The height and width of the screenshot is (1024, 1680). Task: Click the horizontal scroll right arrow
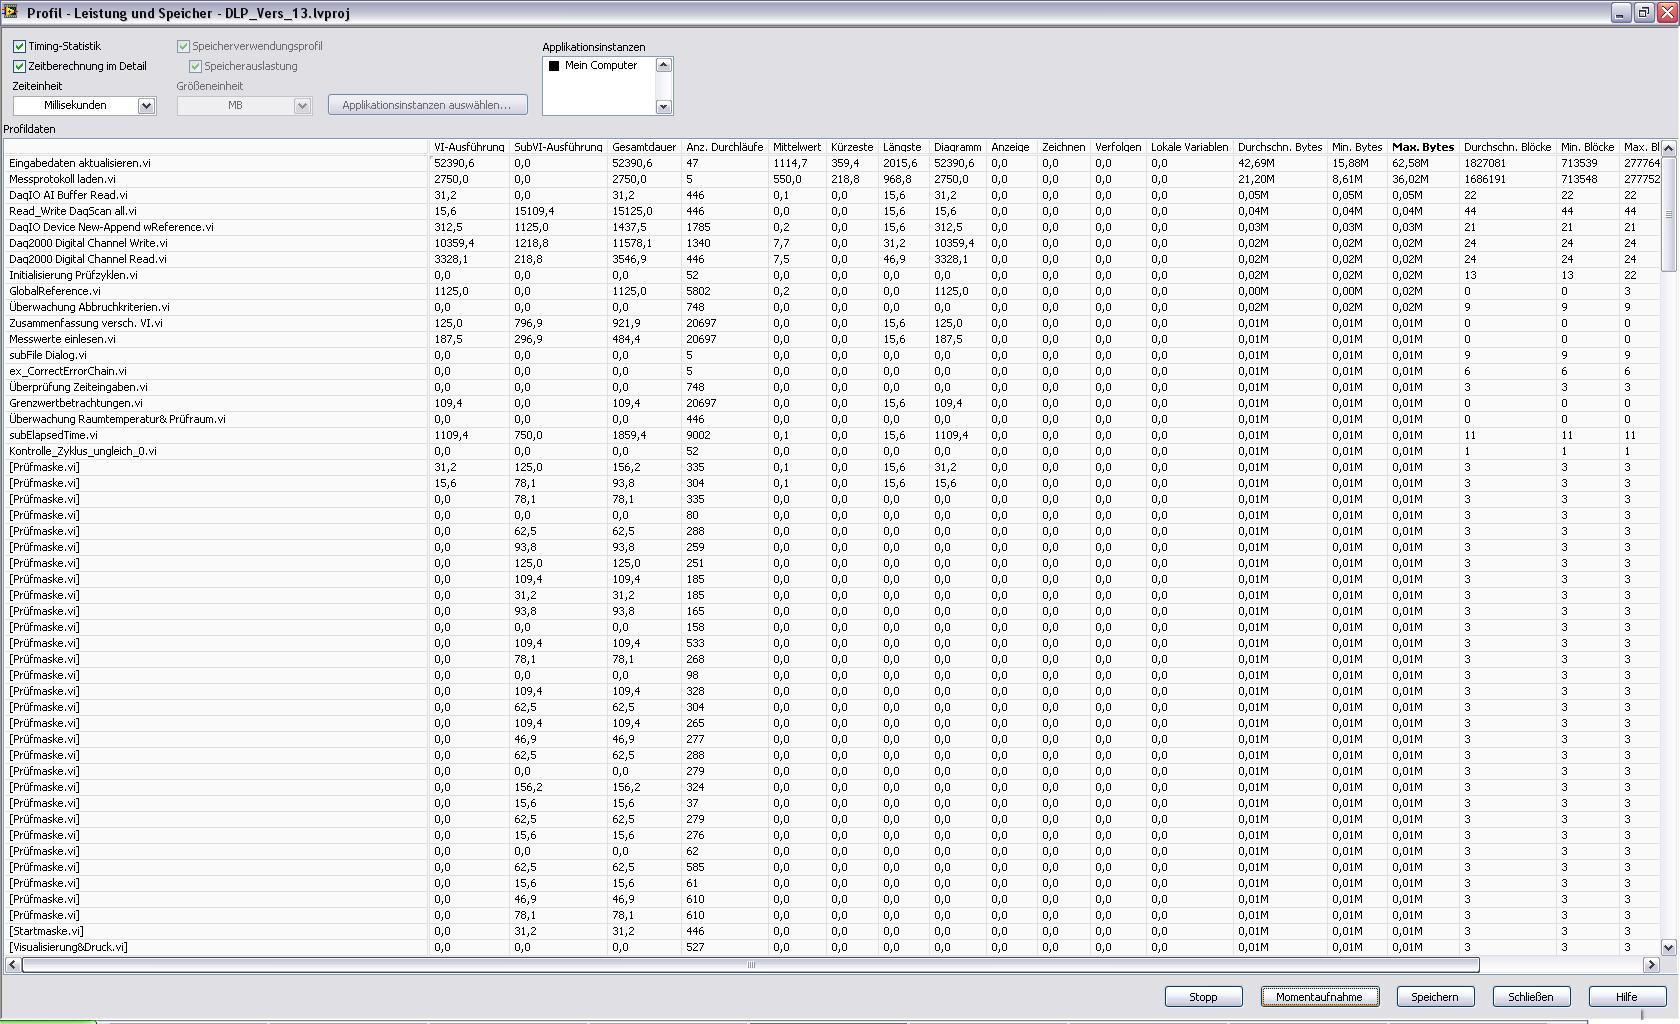(1650, 965)
